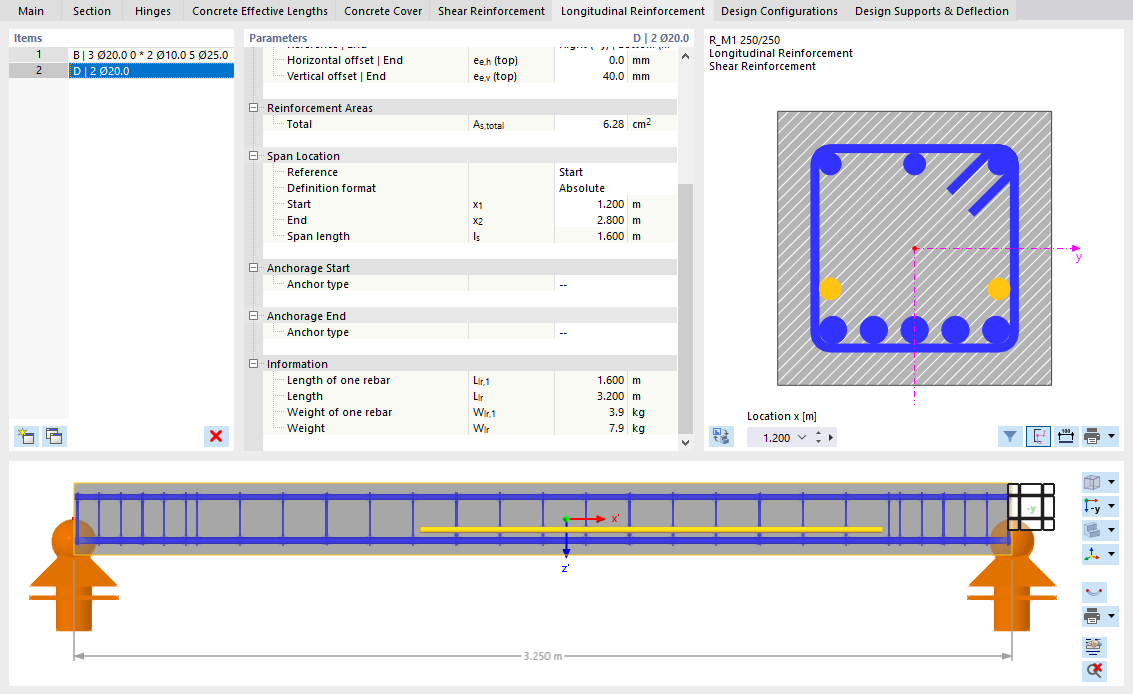The height and width of the screenshot is (694, 1133).
Task: Collapse the Anchorage End group
Action: pyautogui.click(x=254, y=316)
